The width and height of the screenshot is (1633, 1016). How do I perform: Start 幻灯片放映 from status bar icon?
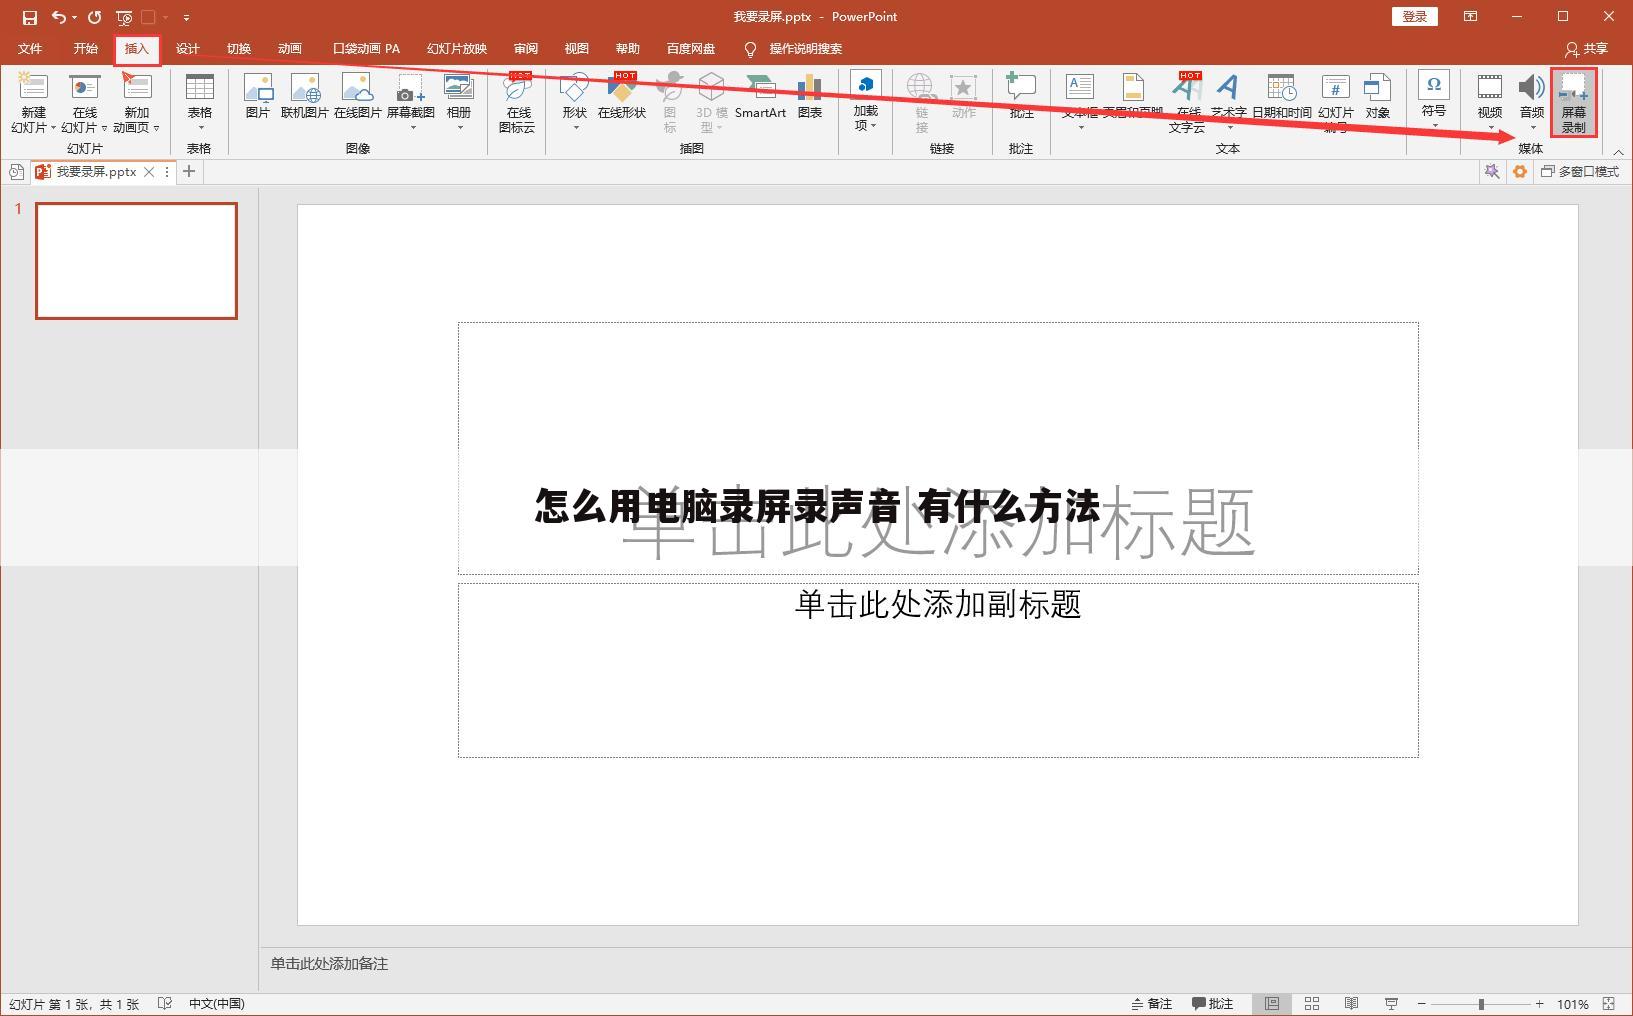(x=1390, y=1003)
